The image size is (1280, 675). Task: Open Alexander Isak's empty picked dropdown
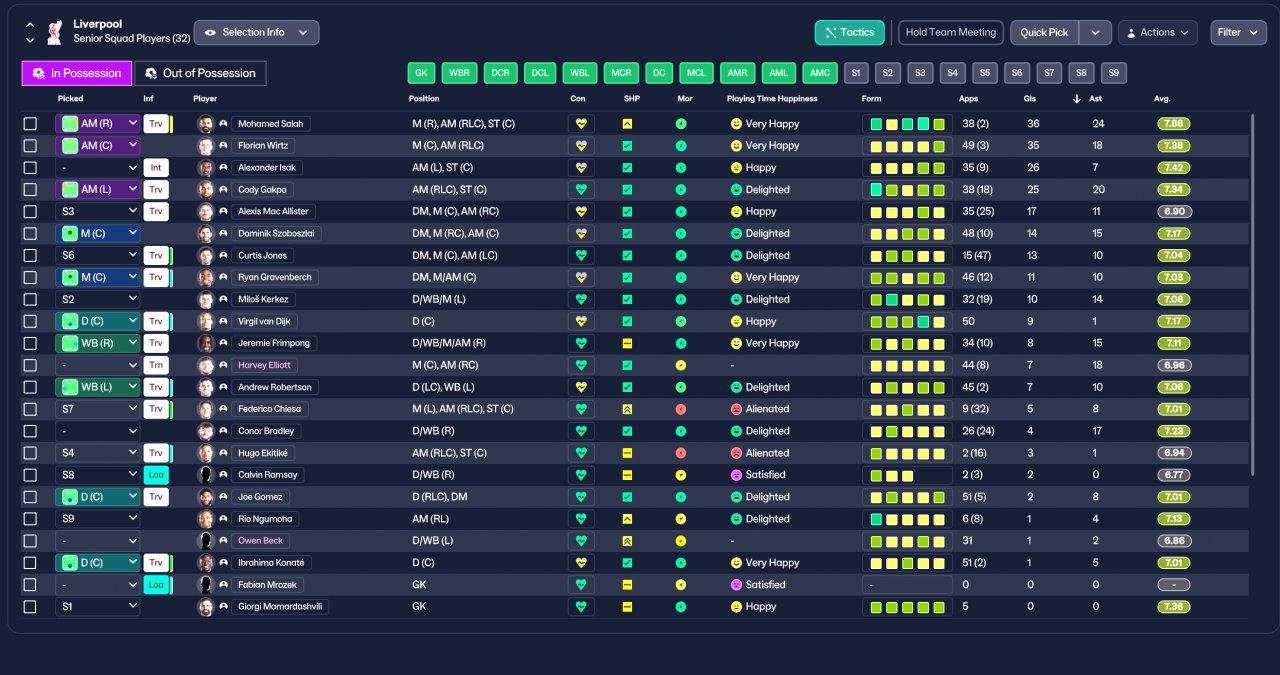98,168
